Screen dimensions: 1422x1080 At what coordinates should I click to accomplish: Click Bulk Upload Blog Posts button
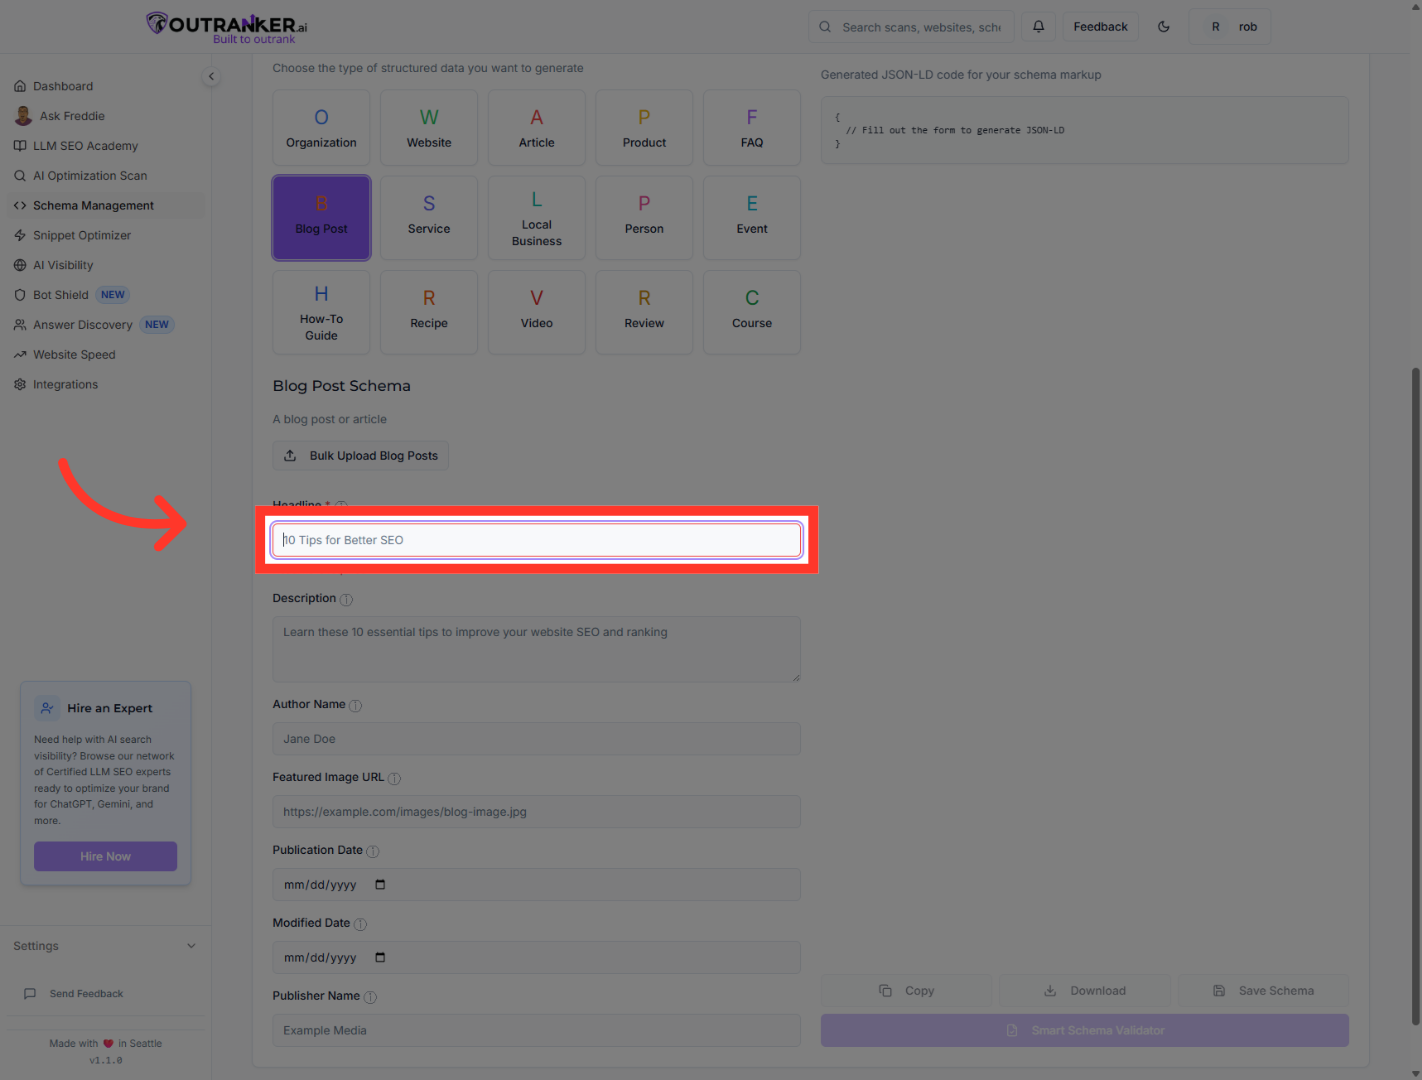tap(361, 456)
